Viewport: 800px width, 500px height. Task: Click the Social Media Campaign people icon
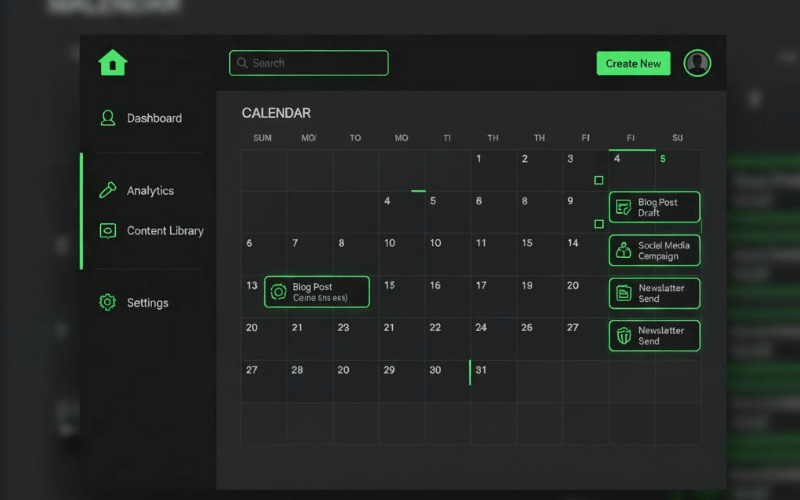pos(623,250)
